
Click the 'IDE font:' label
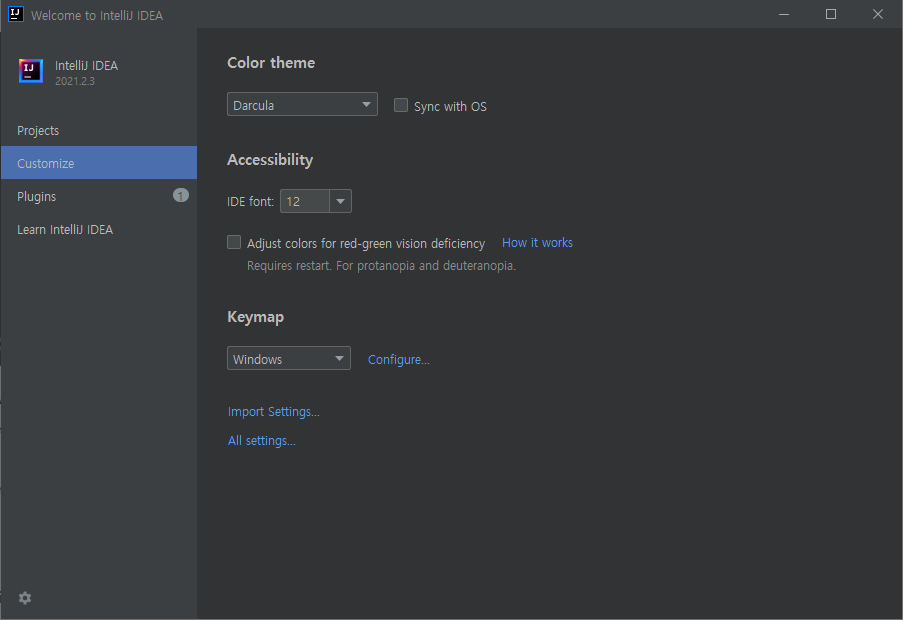tap(251, 201)
